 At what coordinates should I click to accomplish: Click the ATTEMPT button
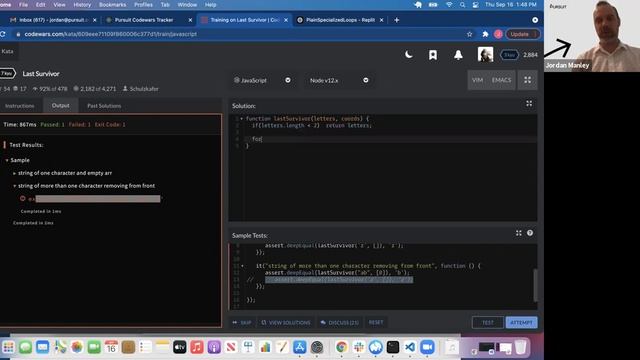pos(521,322)
